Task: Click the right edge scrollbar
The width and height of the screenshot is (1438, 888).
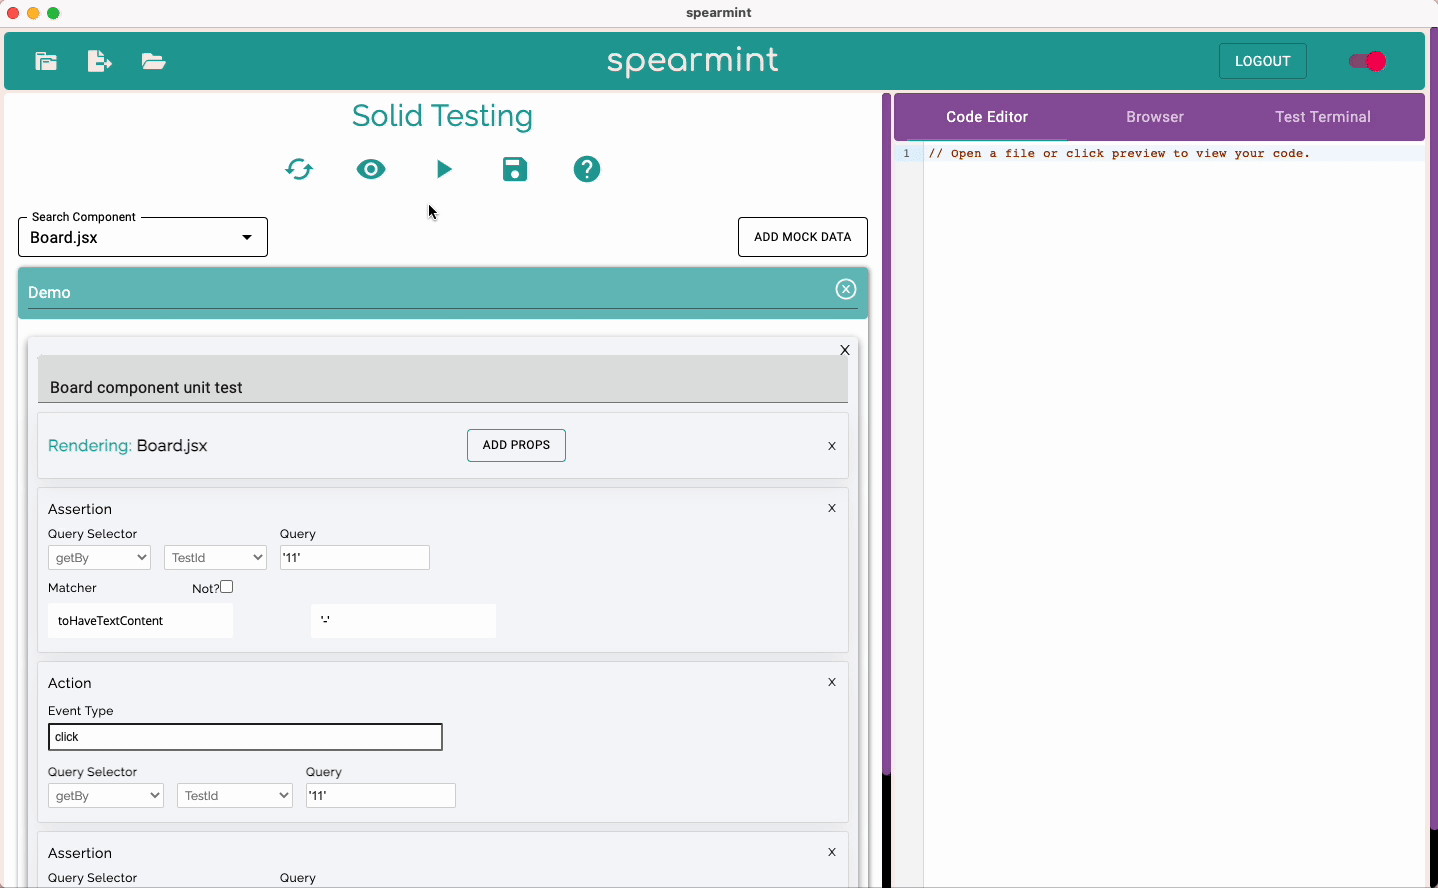Action: [x=1433, y=430]
